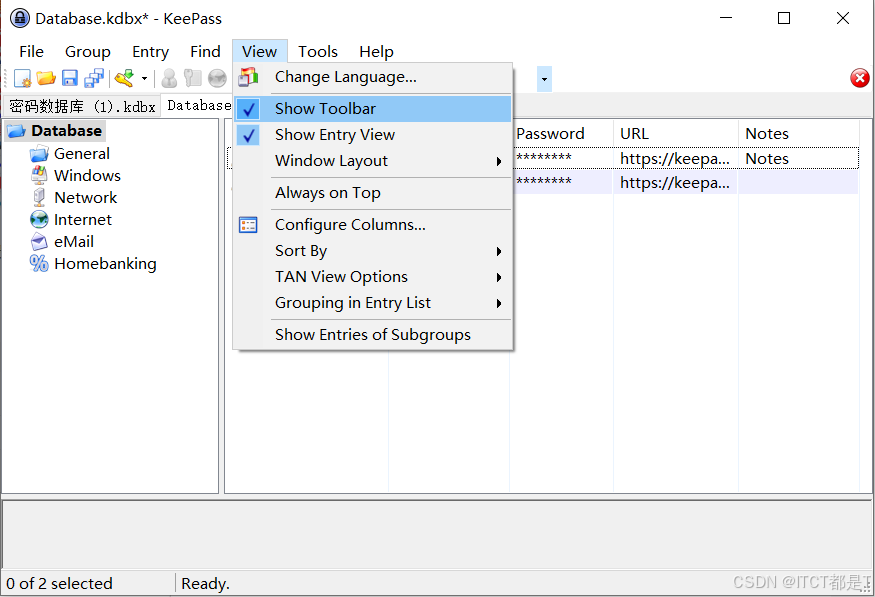Click the 'Ready.' status bar text

click(x=205, y=584)
